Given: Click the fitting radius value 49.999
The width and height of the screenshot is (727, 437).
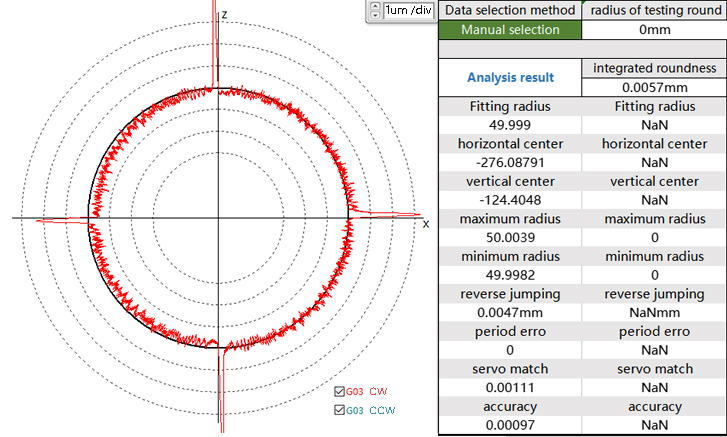Looking at the screenshot, I should coord(510,124).
